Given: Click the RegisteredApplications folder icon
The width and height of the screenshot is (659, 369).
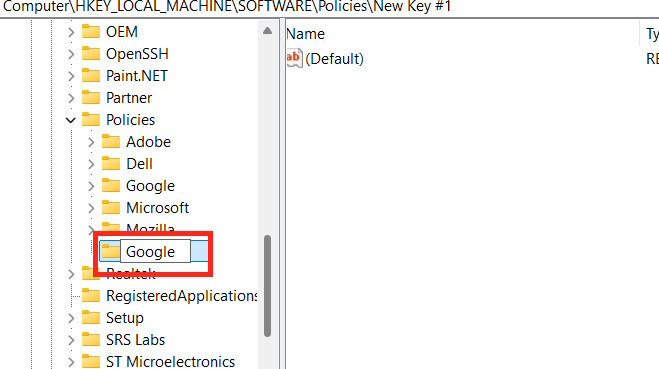Looking at the screenshot, I should click(x=91, y=295).
